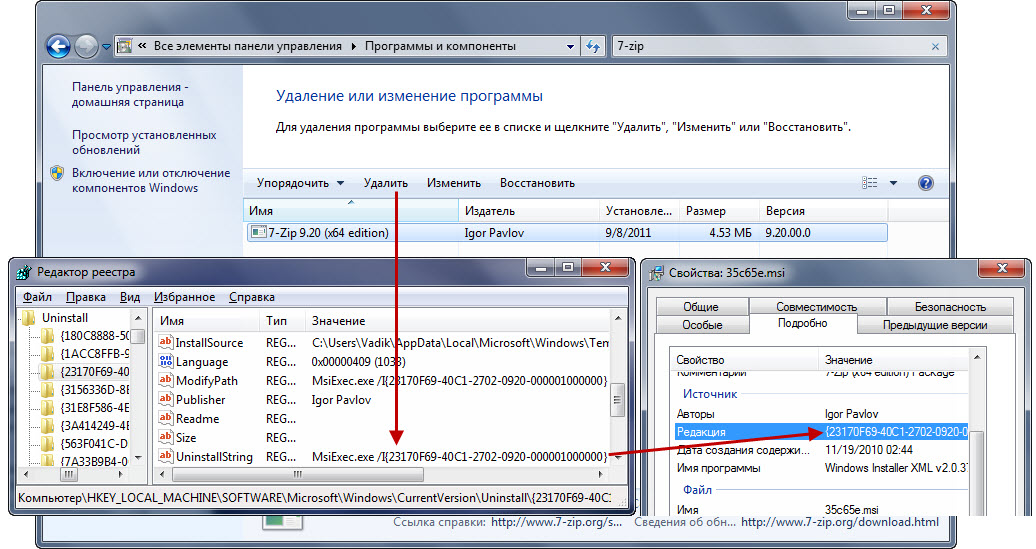Screen dimensions: 1036x549
Task: Click string icon of InstallSource value
Action: (x=166, y=342)
